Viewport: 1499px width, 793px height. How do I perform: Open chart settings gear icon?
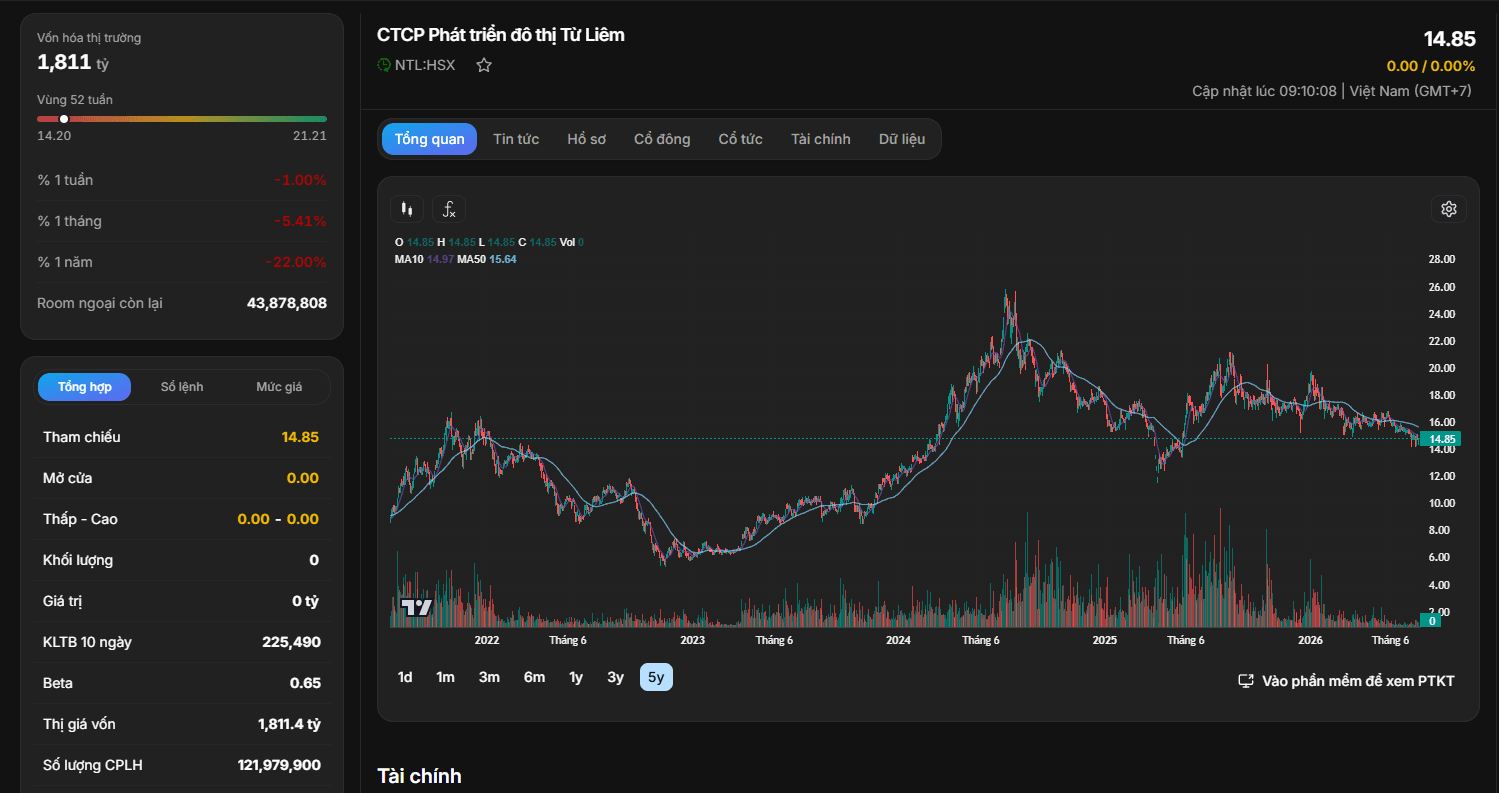[x=1449, y=209]
